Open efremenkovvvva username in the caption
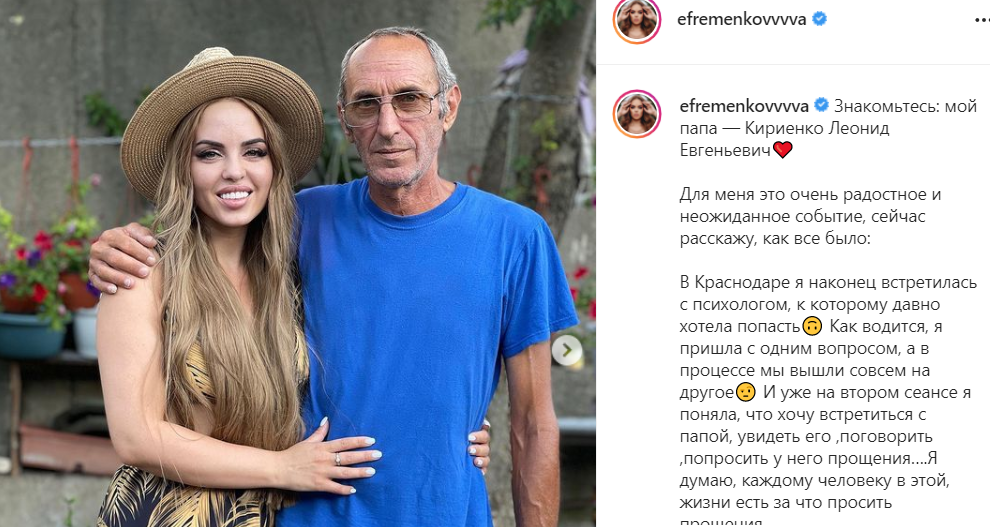The image size is (990, 527). pyautogui.click(x=744, y=105)
